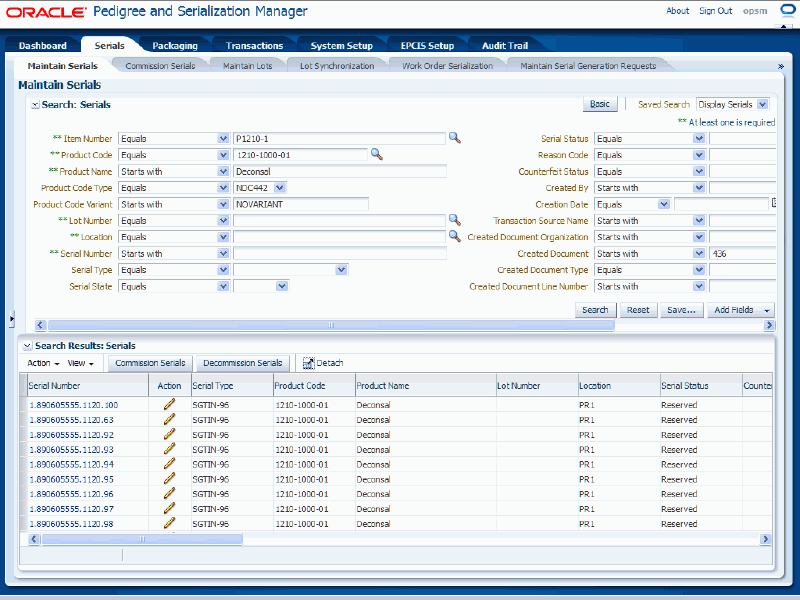800x600 pixels.
Task: Switch to Packaging tab
Action: pyautogui.click(x=175, y=45)
